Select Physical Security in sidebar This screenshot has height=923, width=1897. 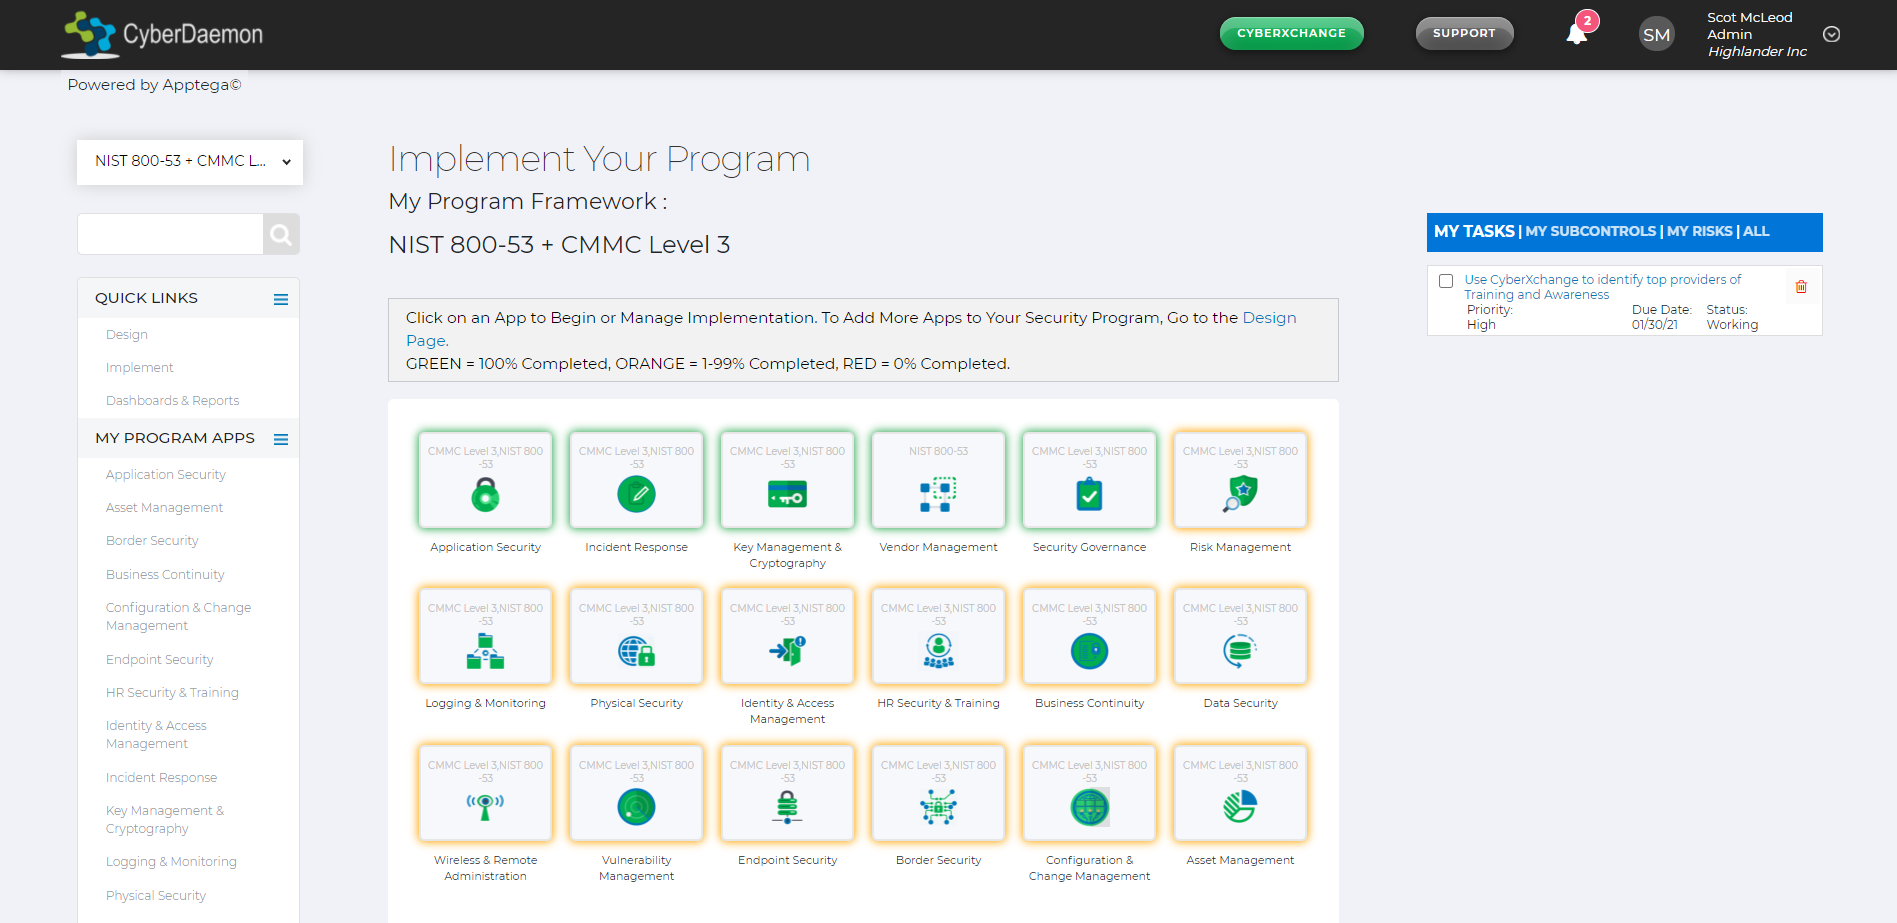point(156,895)
